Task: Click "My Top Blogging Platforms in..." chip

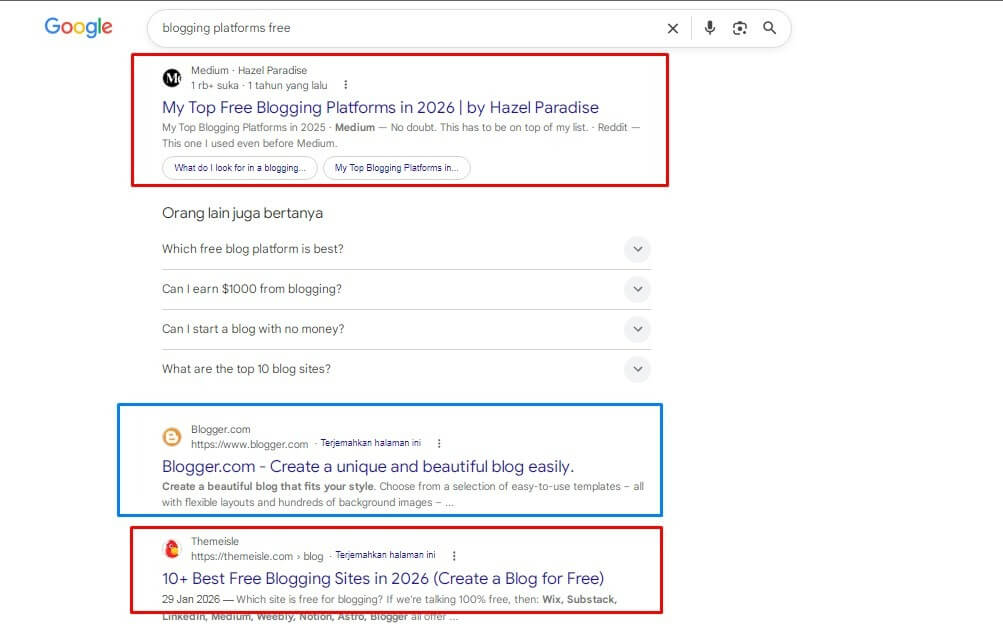Action: [397, 168]
